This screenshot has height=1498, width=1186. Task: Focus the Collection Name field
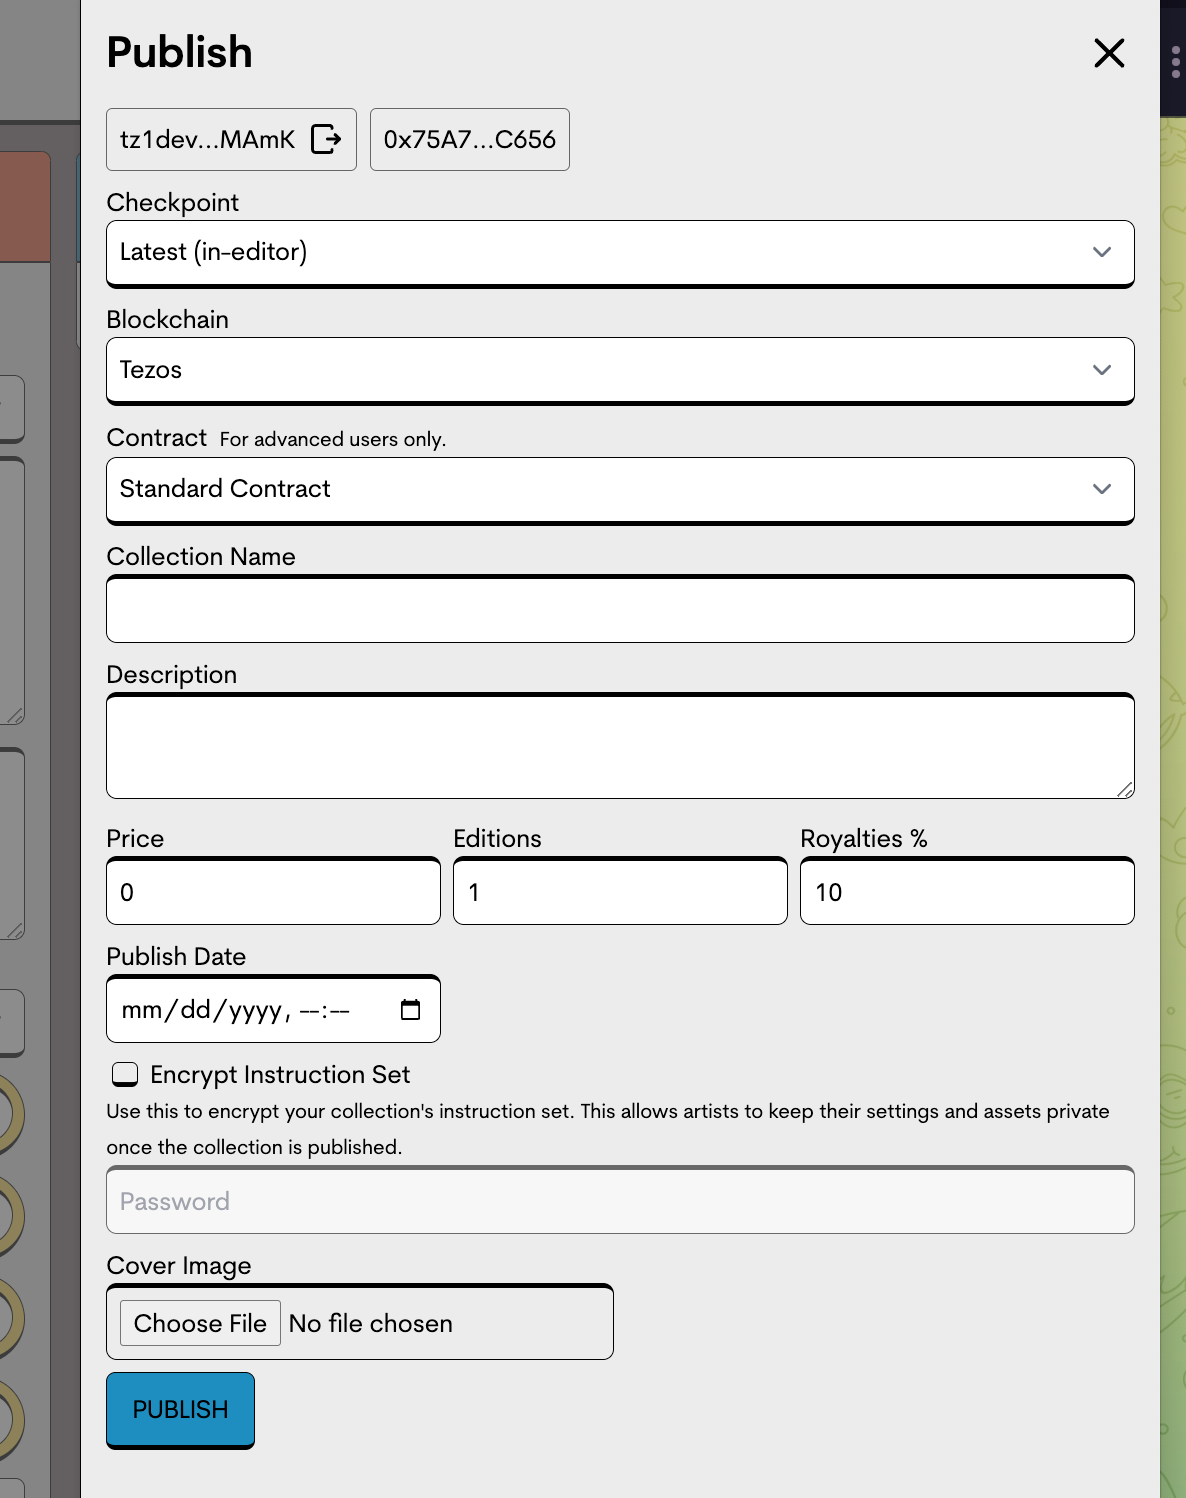620,609
